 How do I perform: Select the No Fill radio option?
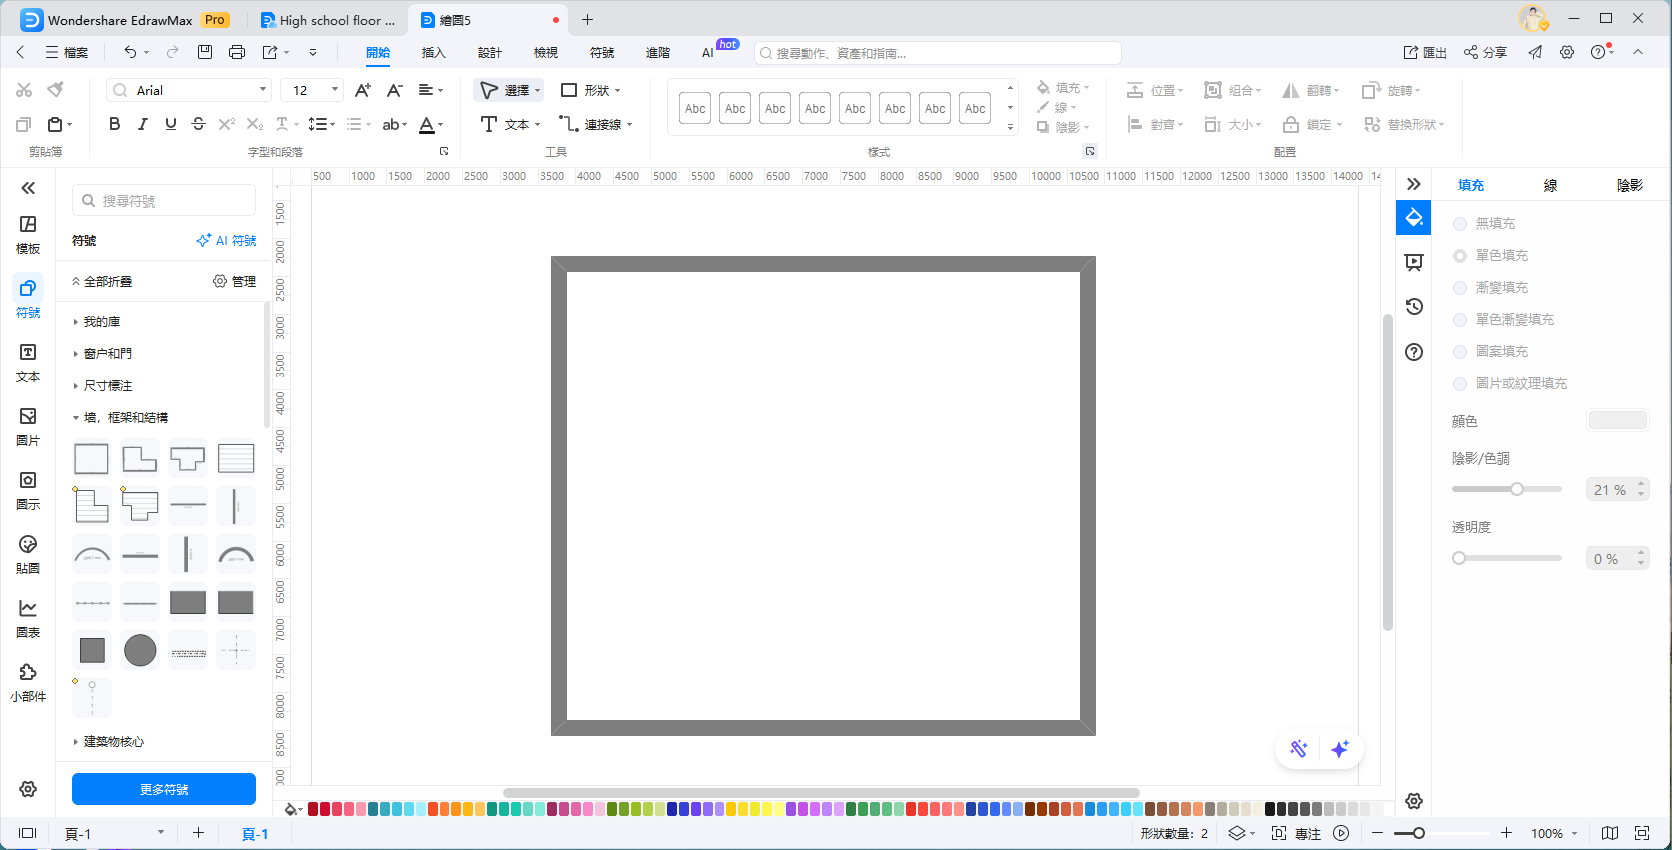[x=1460, y=224]
